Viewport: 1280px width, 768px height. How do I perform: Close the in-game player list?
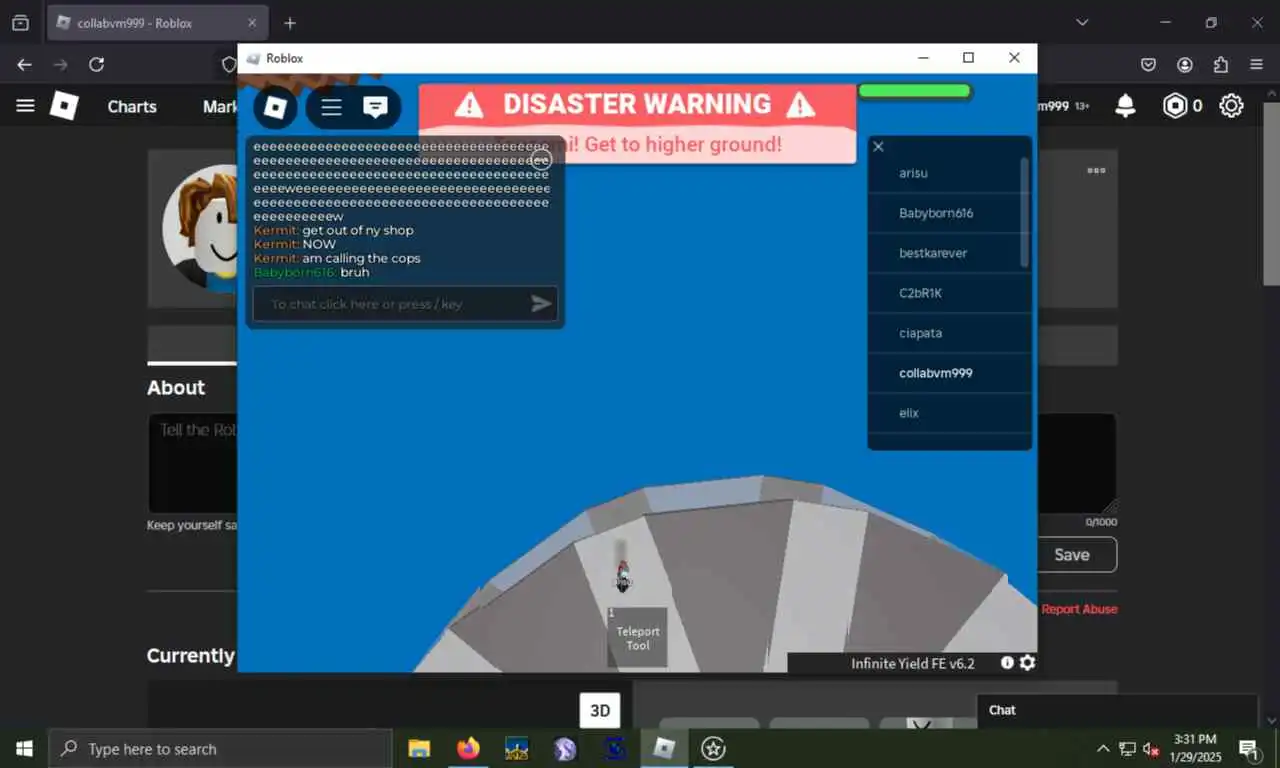(878, 147)
